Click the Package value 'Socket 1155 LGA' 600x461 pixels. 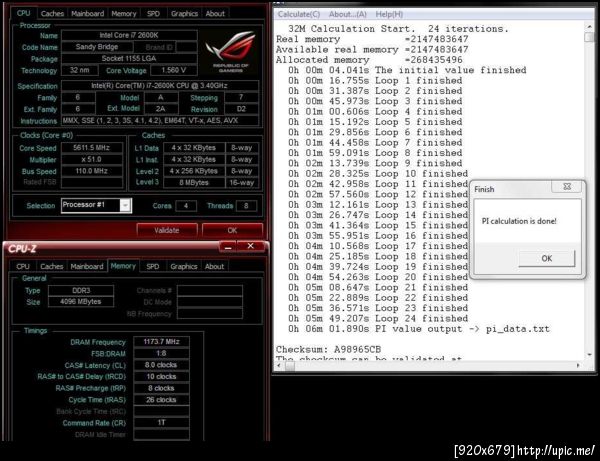coord(129,59)
